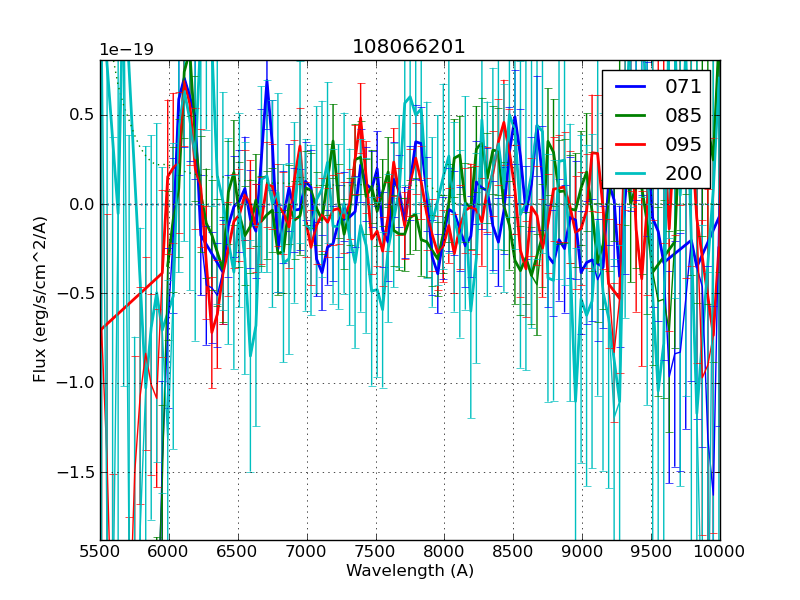Screen dimensions: 800x600
Task: Select the 200 legend label
Action: (x=683, y=173)
